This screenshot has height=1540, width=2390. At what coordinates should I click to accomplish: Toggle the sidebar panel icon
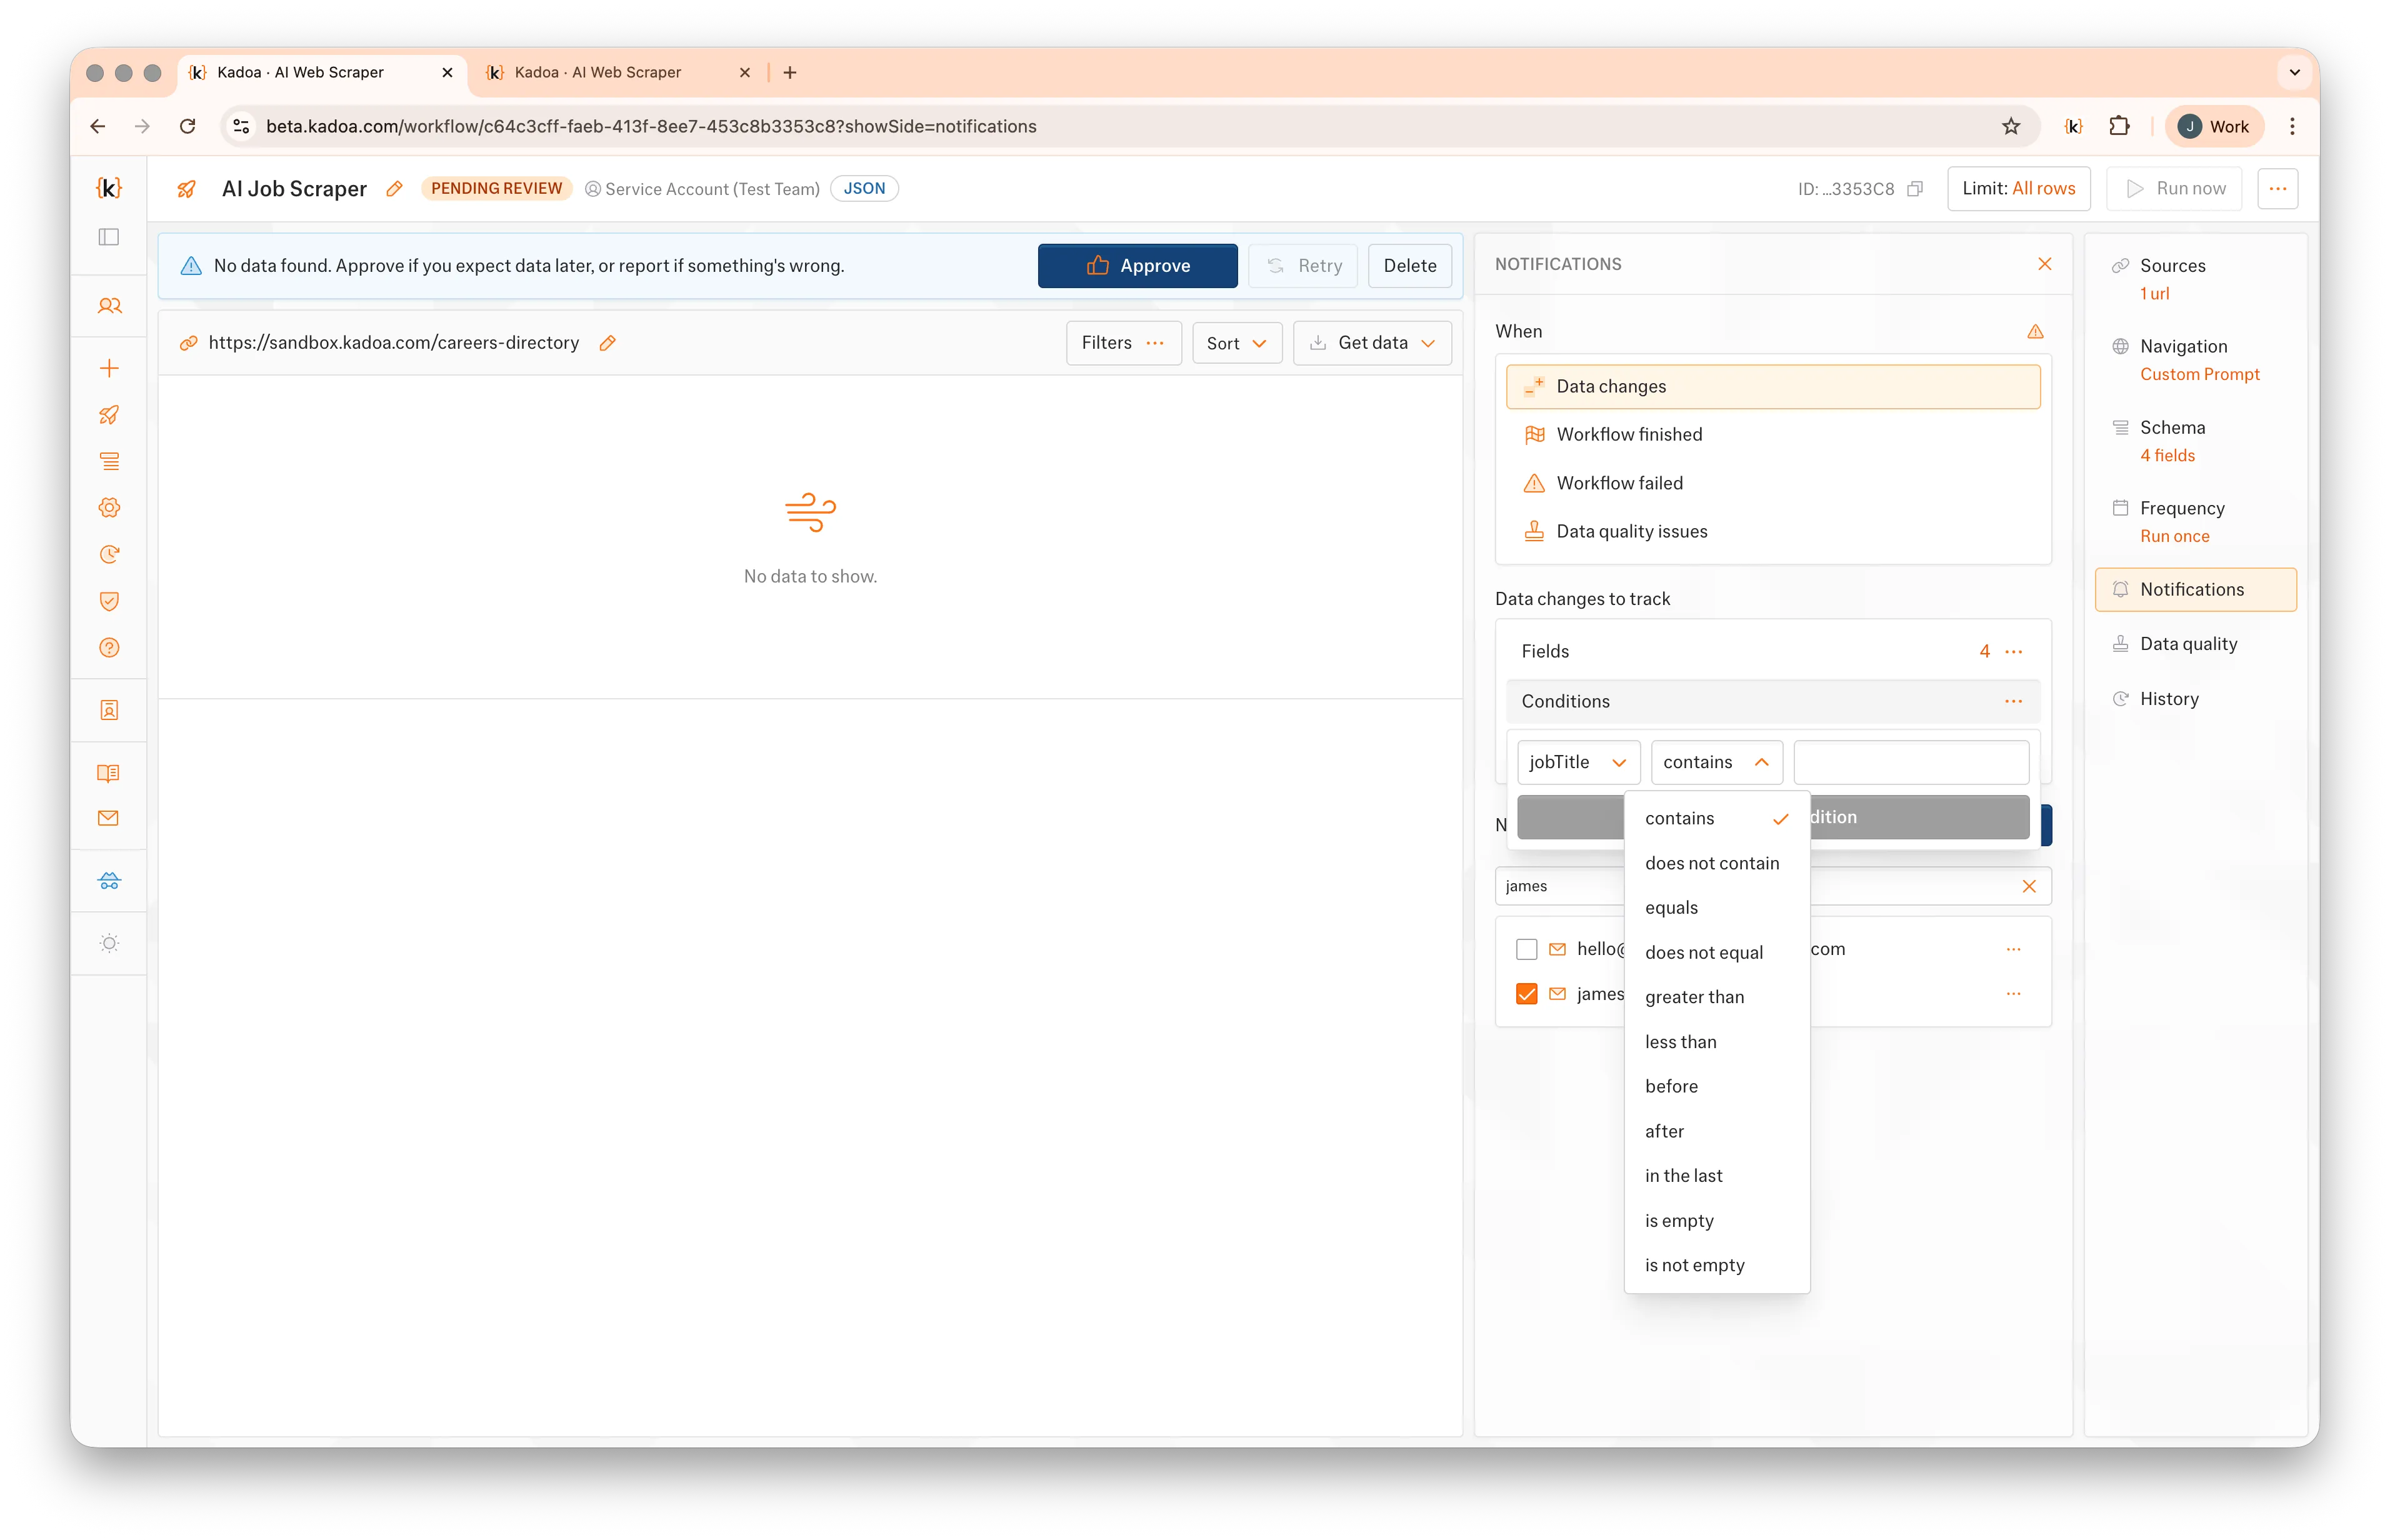(109, 237)
